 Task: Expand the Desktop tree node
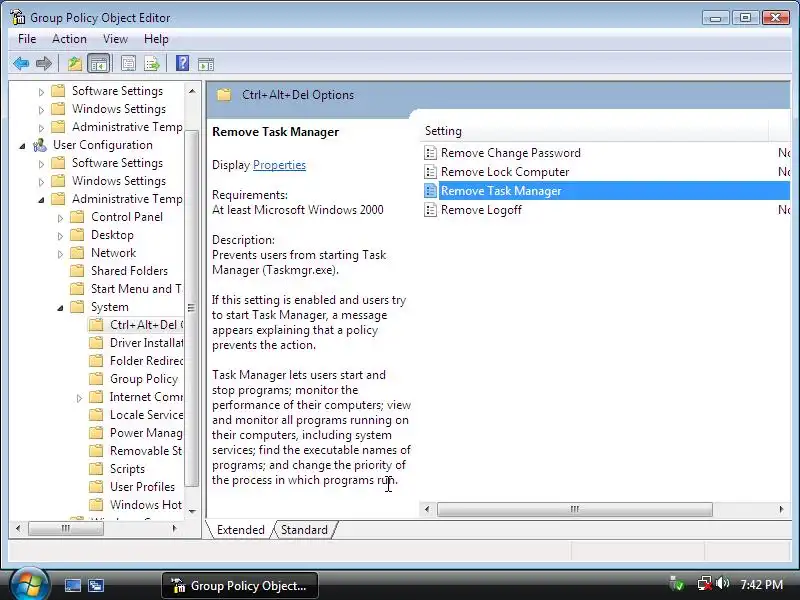point(60,236)
